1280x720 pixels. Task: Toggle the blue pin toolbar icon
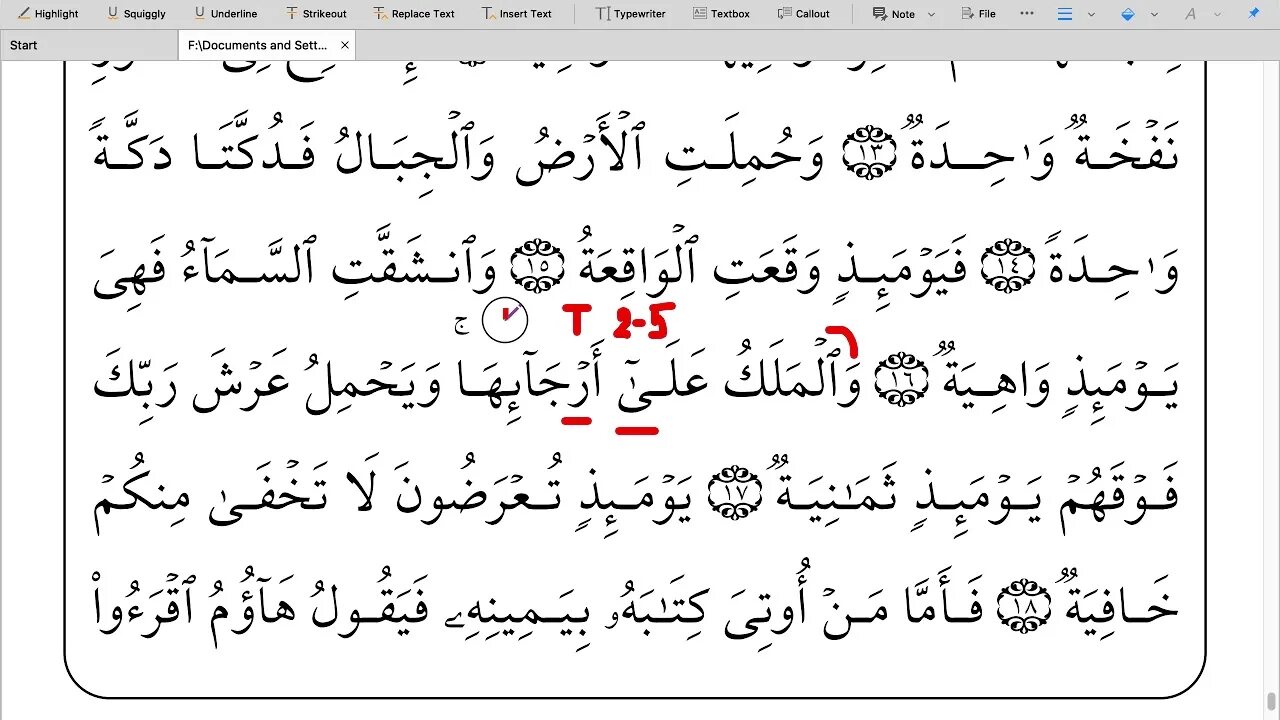[1253, 14]
